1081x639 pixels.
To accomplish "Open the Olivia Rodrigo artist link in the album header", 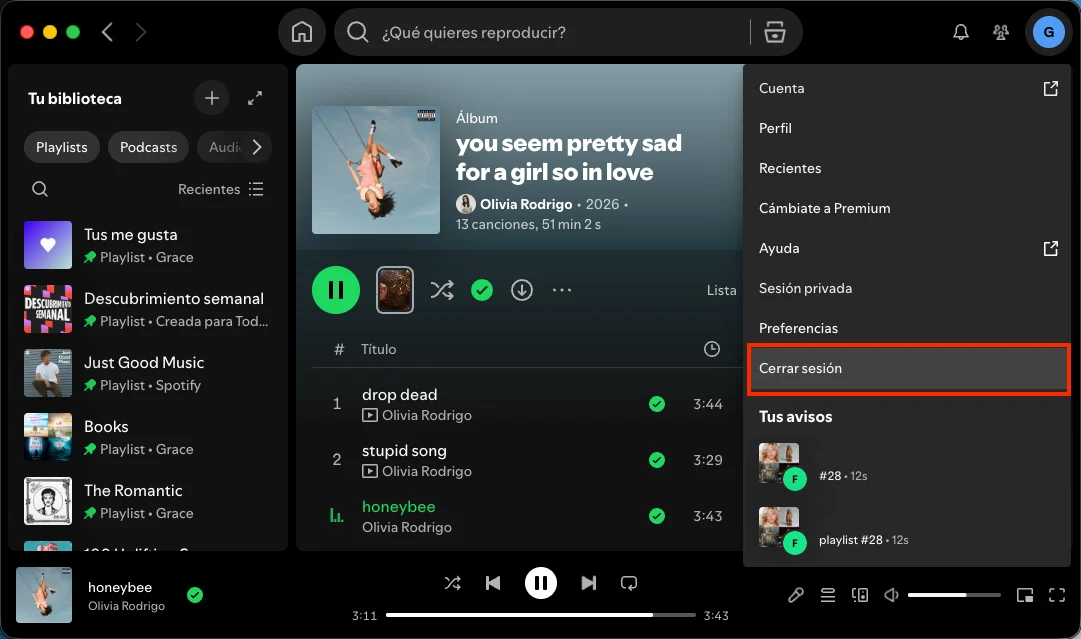I will pos(526,204).
